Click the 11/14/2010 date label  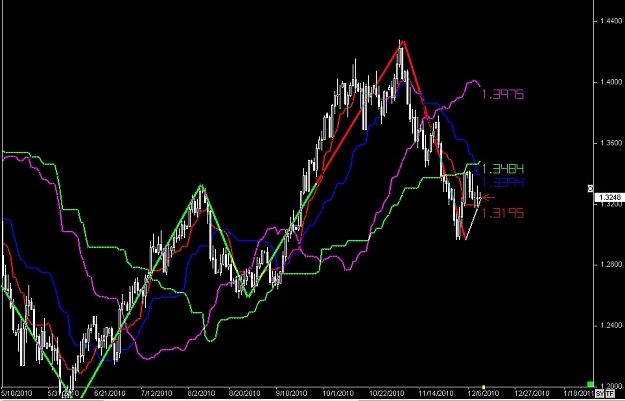coord(436,393)
